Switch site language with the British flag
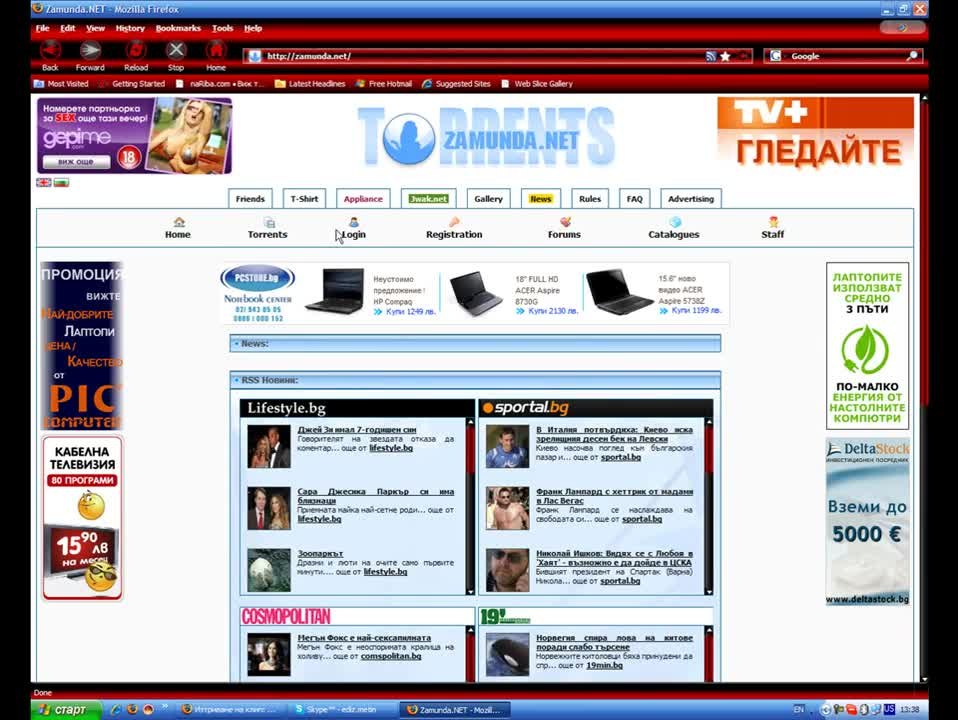This screenshot has height=720, width=958. click(x=43, y=182)
